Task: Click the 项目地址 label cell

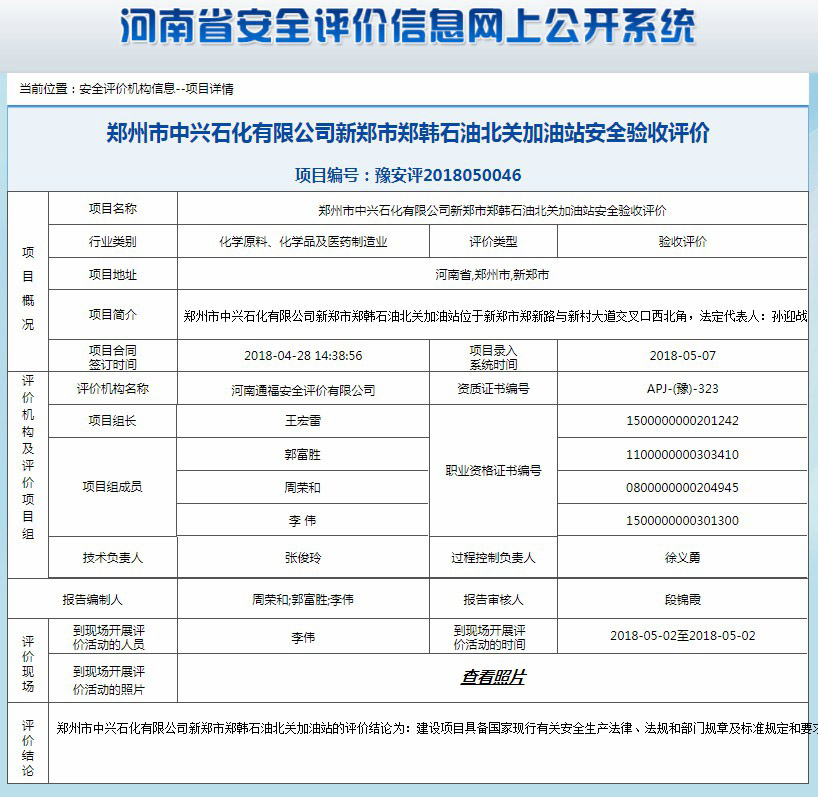Action: [113, 274]
